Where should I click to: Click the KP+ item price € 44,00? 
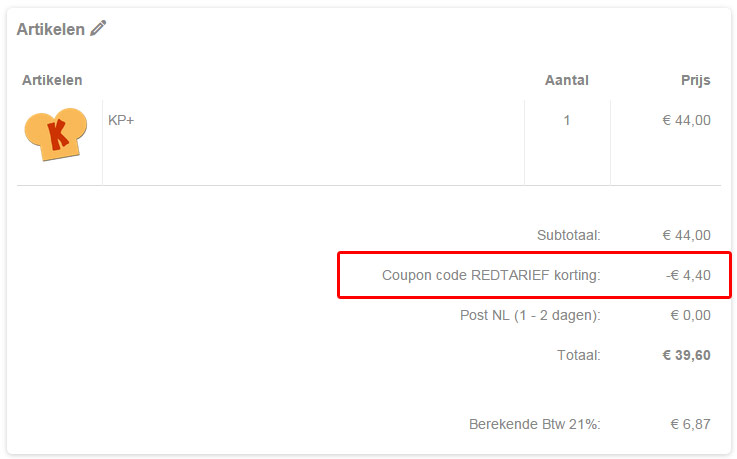[x=686, y=120]
